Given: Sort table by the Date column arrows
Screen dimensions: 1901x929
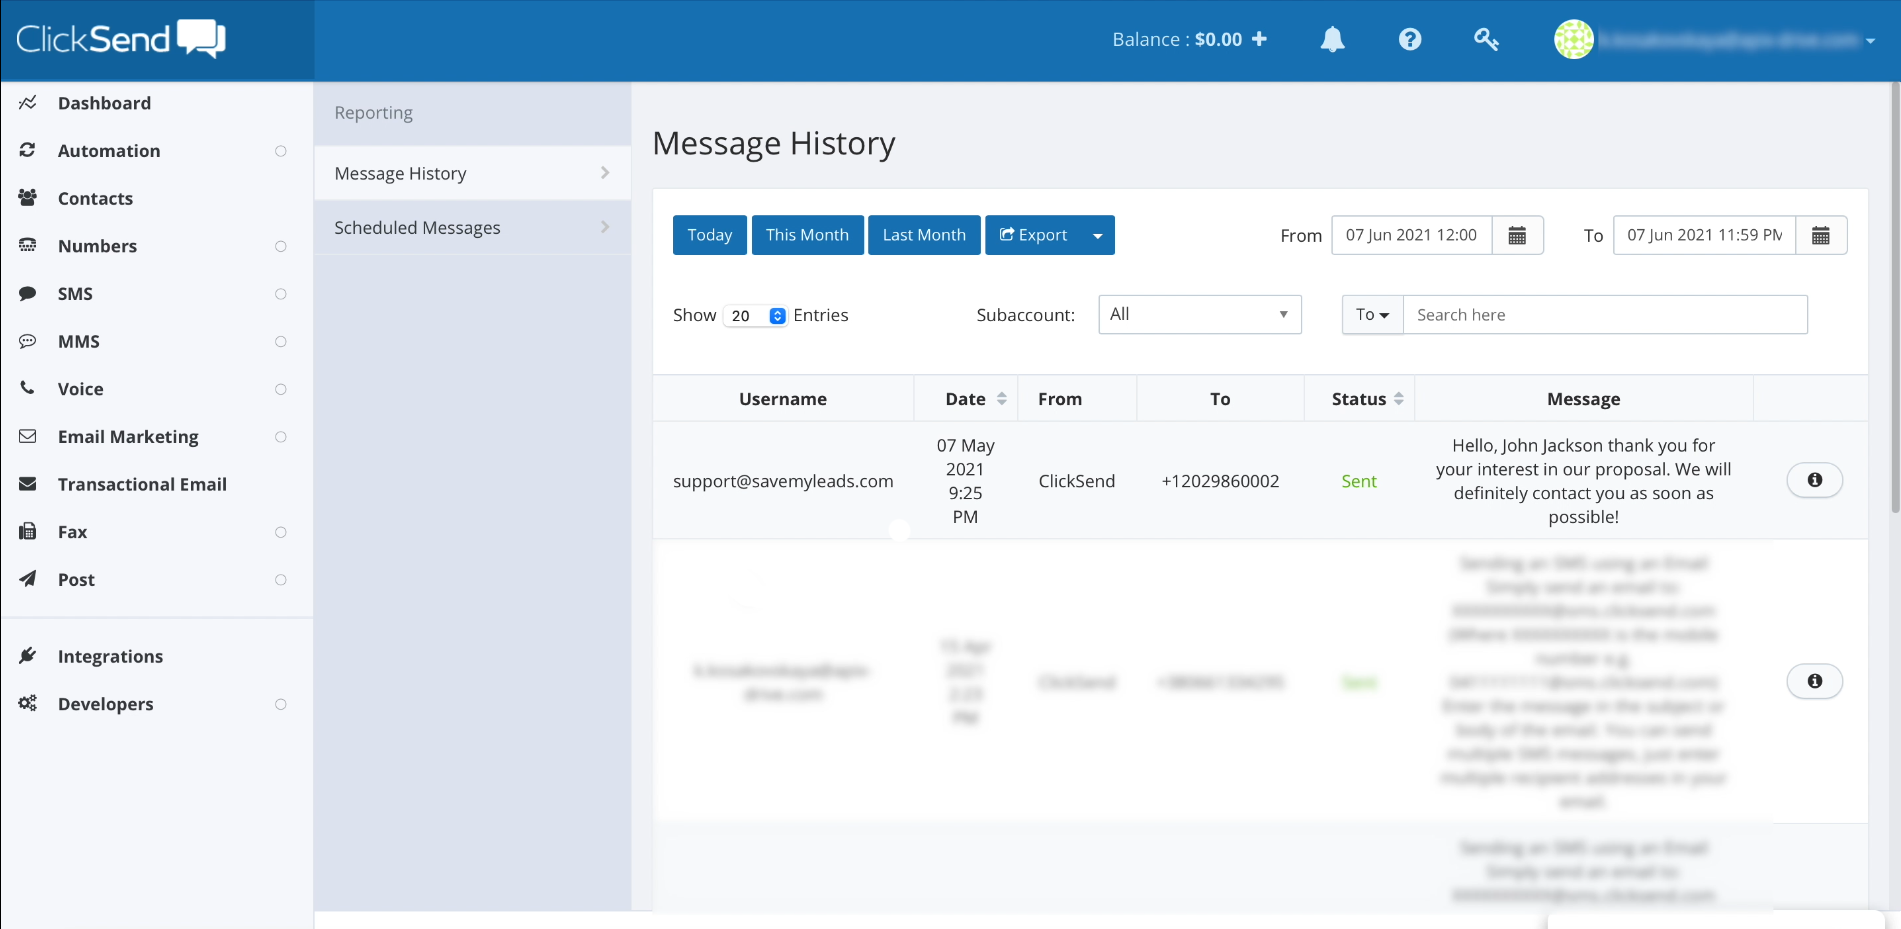Looking at the screenshot, I should click(x=1002, y=399).
